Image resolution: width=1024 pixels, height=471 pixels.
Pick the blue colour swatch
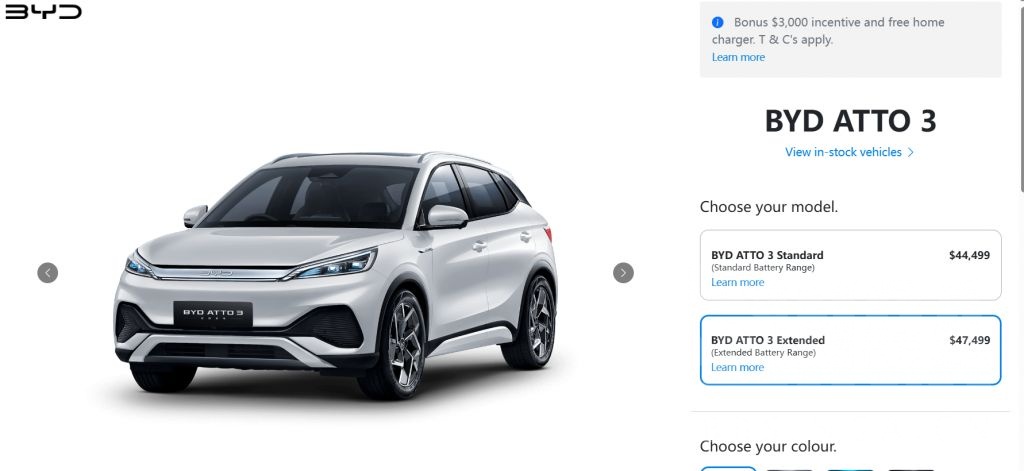pos(850,469)
